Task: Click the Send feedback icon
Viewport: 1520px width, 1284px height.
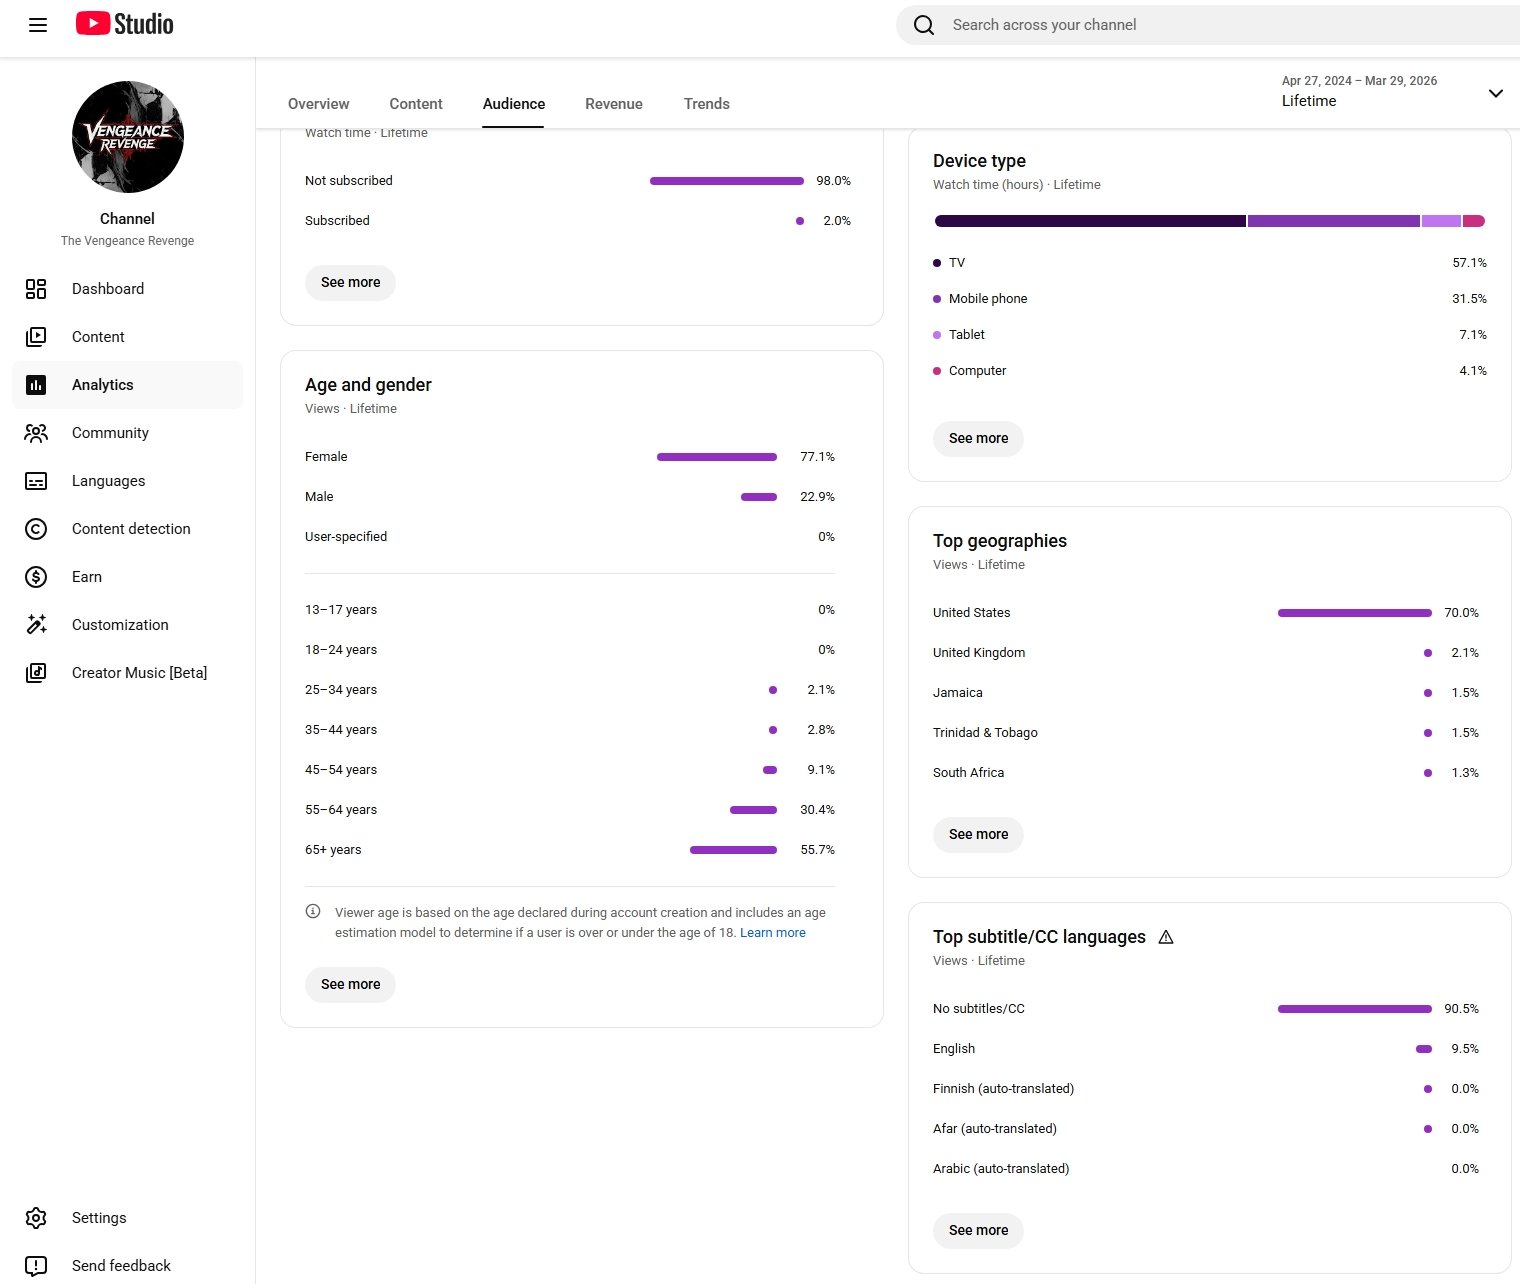Action: [36, 1266]
